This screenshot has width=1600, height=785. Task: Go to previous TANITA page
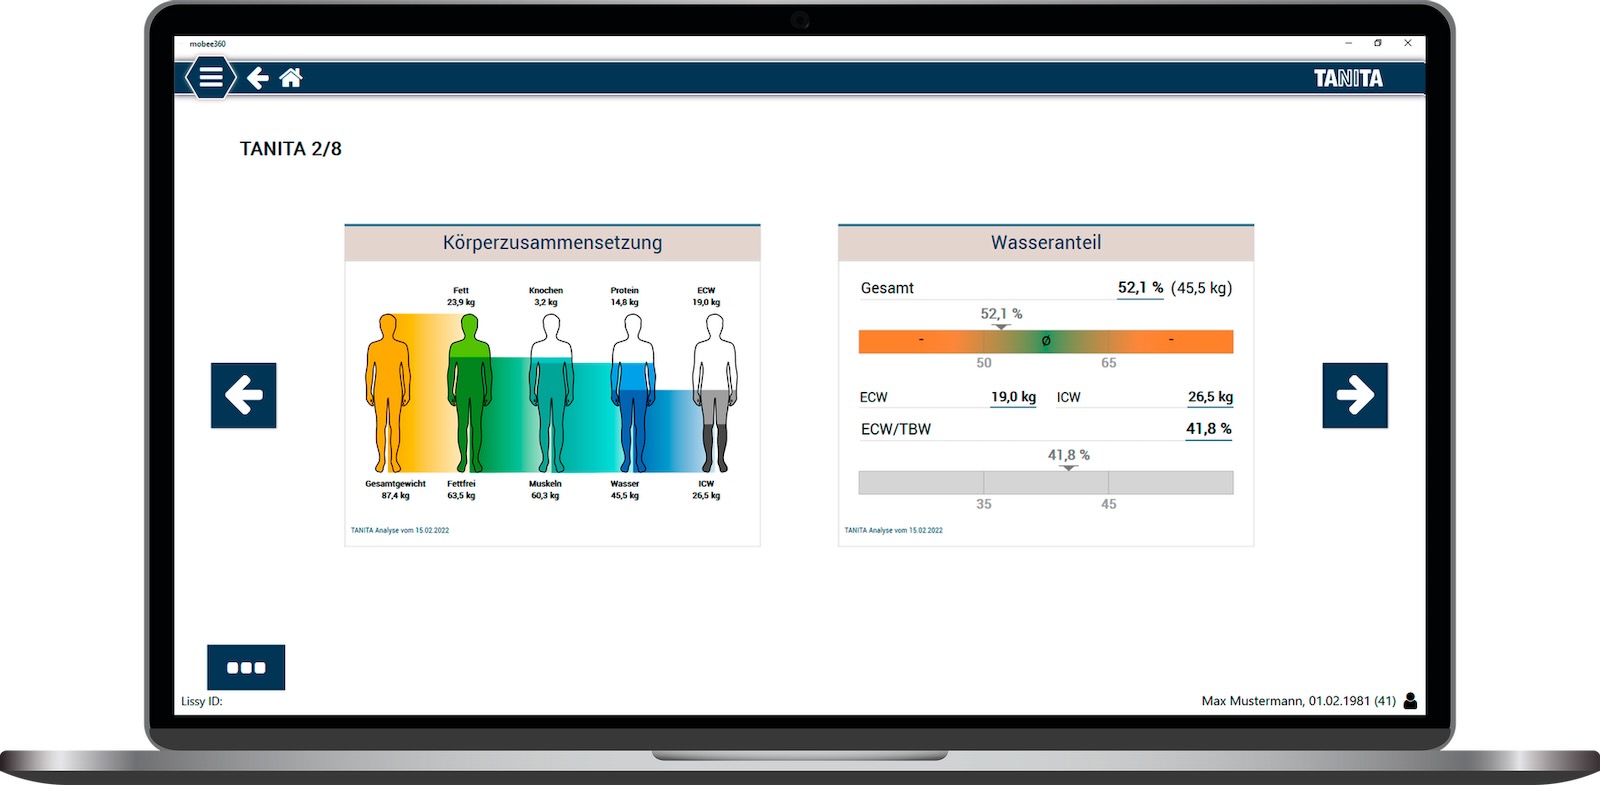[243, 395]
